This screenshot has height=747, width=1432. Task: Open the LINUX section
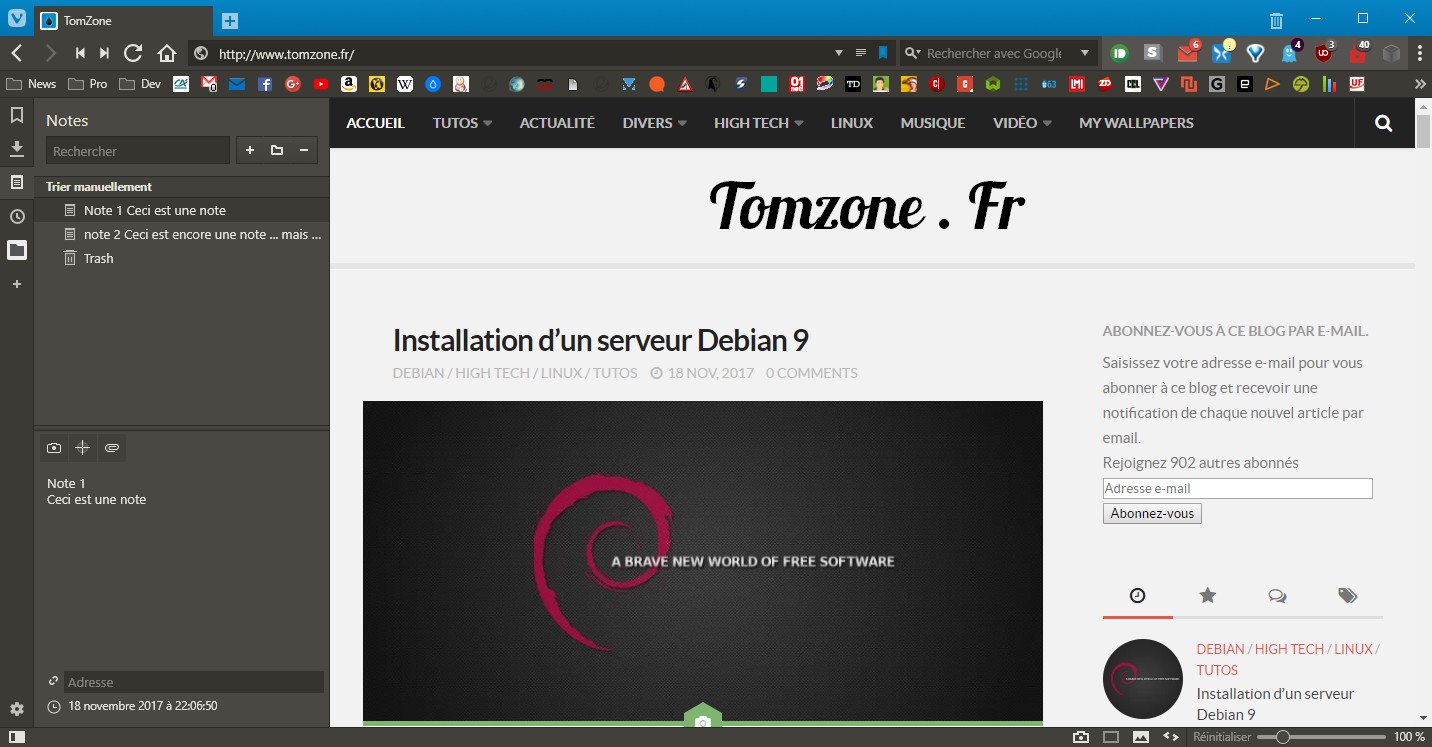pos(852,123)
